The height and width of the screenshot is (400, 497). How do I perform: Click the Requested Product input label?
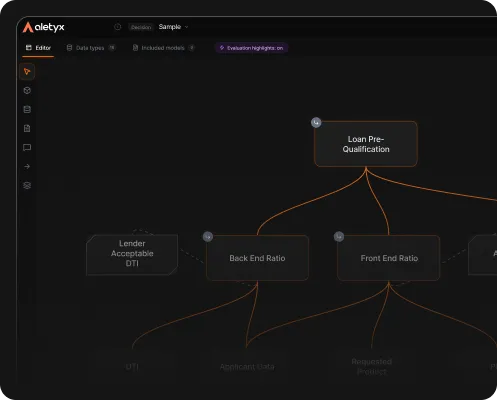click(372, 366)
